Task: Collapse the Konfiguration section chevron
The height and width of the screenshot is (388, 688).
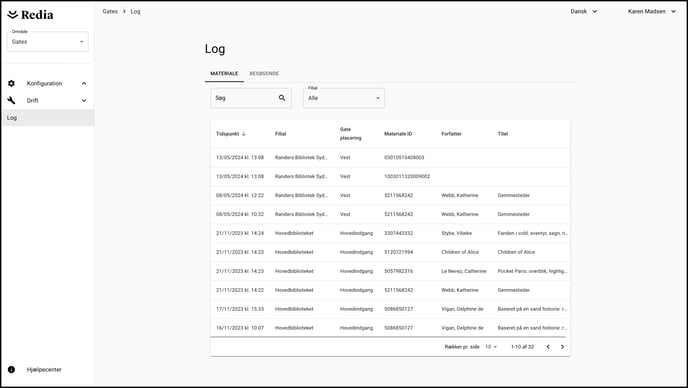Action: click(x=84, y=83)
